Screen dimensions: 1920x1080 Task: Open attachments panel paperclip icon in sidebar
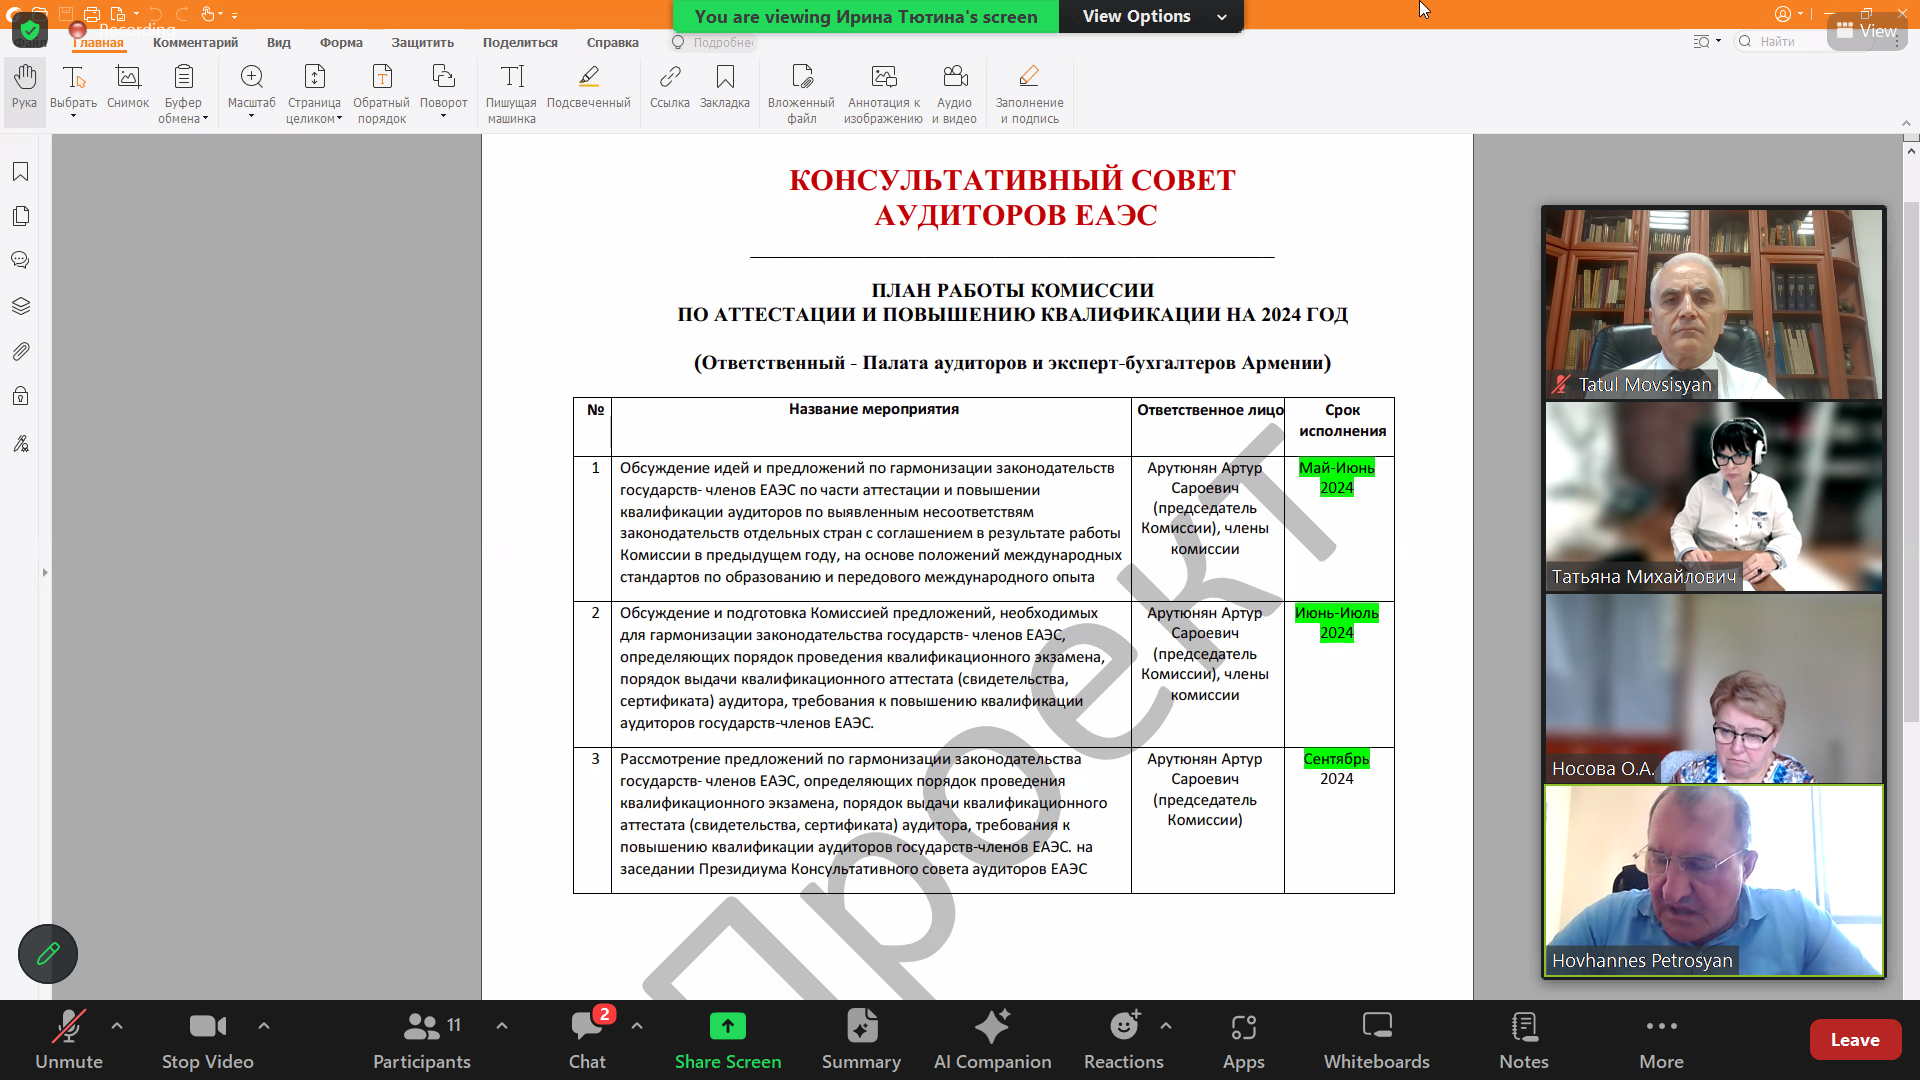click(21, 351)
